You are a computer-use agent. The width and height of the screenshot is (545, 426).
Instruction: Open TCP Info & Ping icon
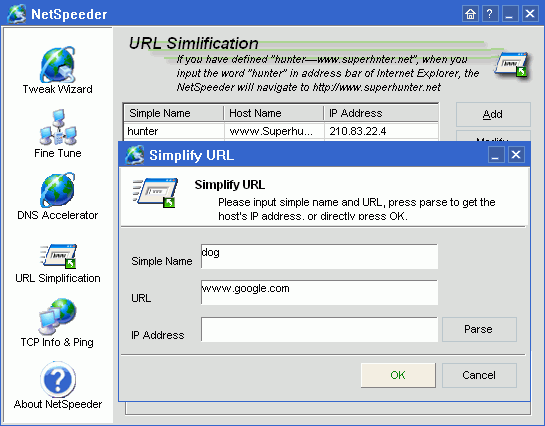click(58, 316)
